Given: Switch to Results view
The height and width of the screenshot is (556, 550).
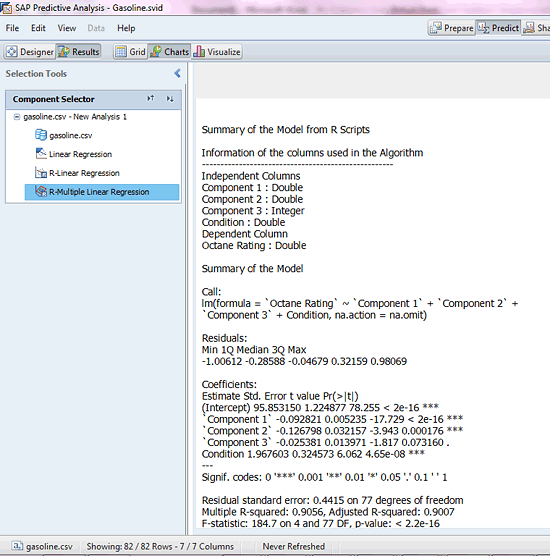Looking at the screenshot, I should pyautogui.click(x=79, y=52).
